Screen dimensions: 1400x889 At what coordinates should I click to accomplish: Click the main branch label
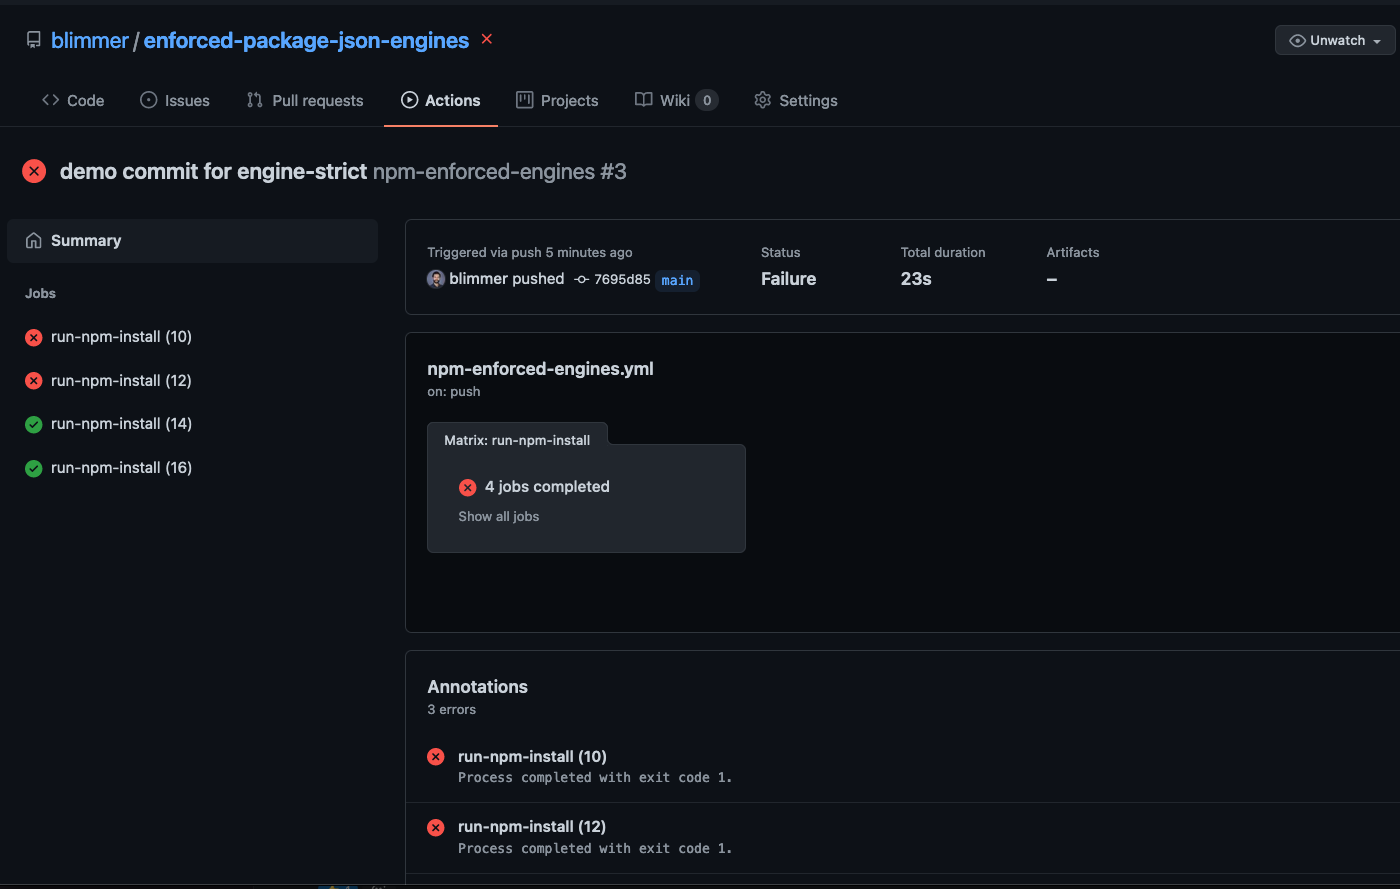pyautogui.click(x=677, y=280)
